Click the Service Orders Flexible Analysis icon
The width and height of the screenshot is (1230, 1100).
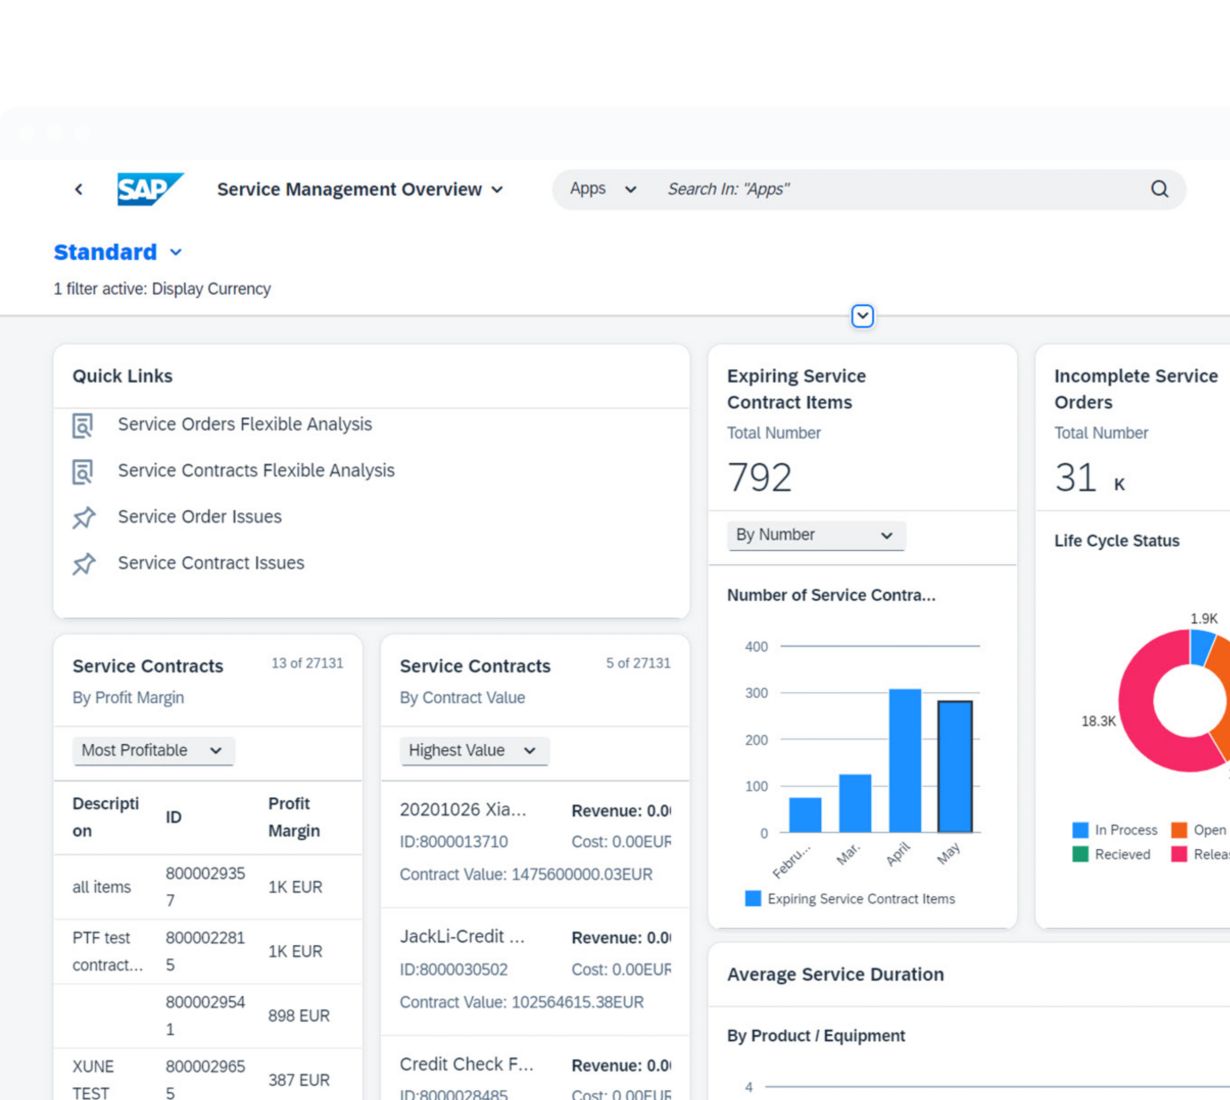click(x=83, y=425)
